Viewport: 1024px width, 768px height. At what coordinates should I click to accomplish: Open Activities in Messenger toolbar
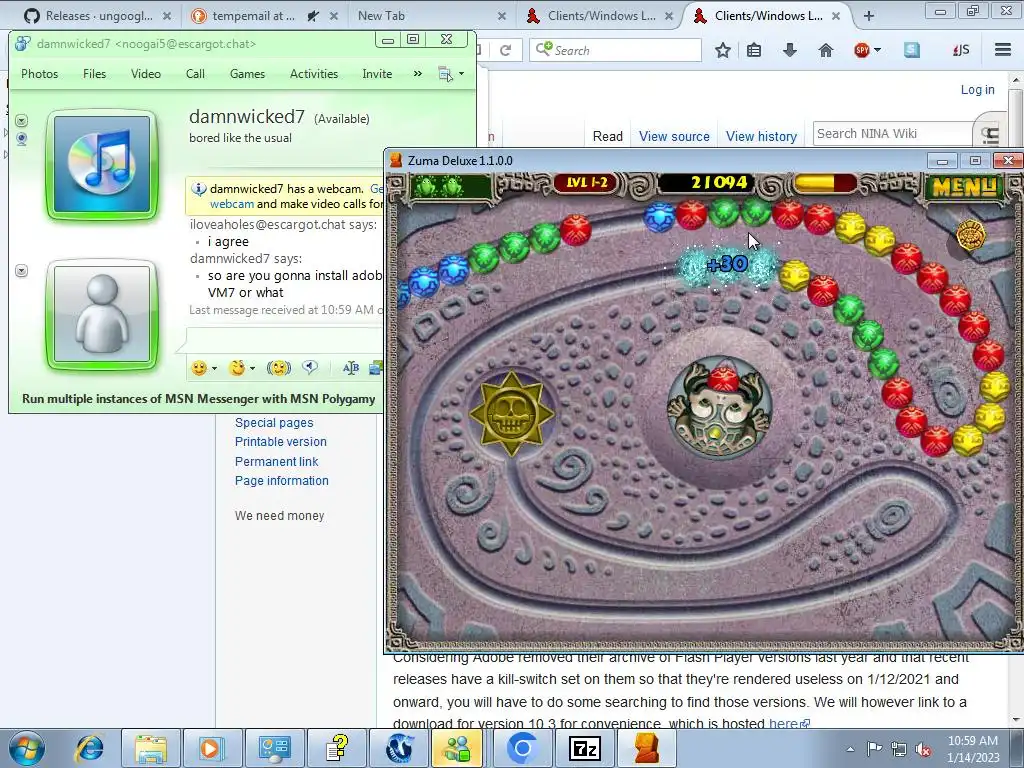314,74
